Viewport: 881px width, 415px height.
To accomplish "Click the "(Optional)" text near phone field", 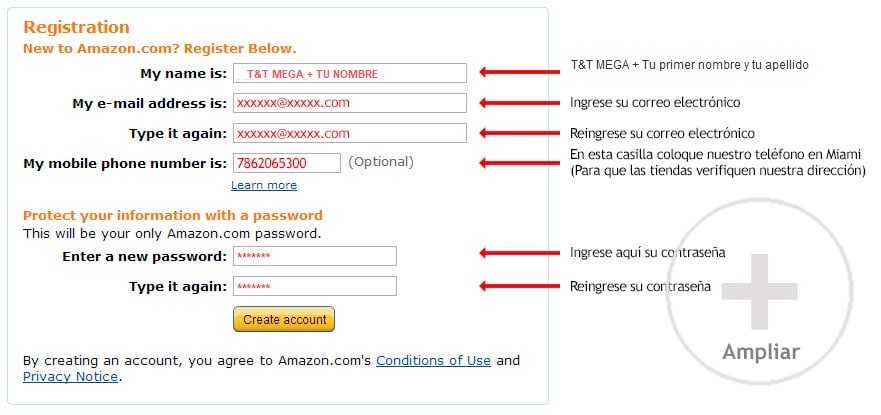I will coord(381,162).
